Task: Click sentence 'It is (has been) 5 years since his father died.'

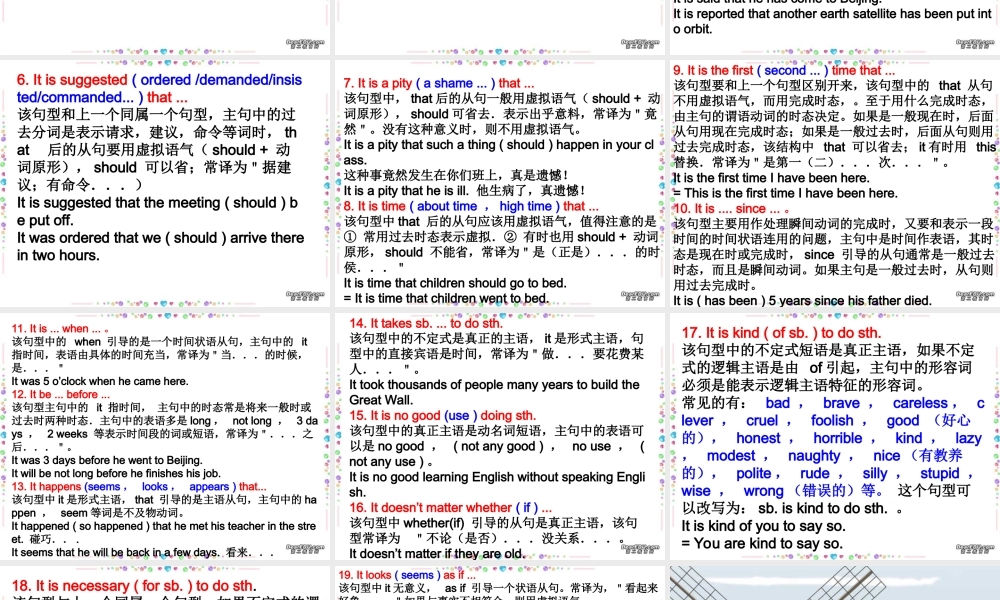Action: pos(802,300)
